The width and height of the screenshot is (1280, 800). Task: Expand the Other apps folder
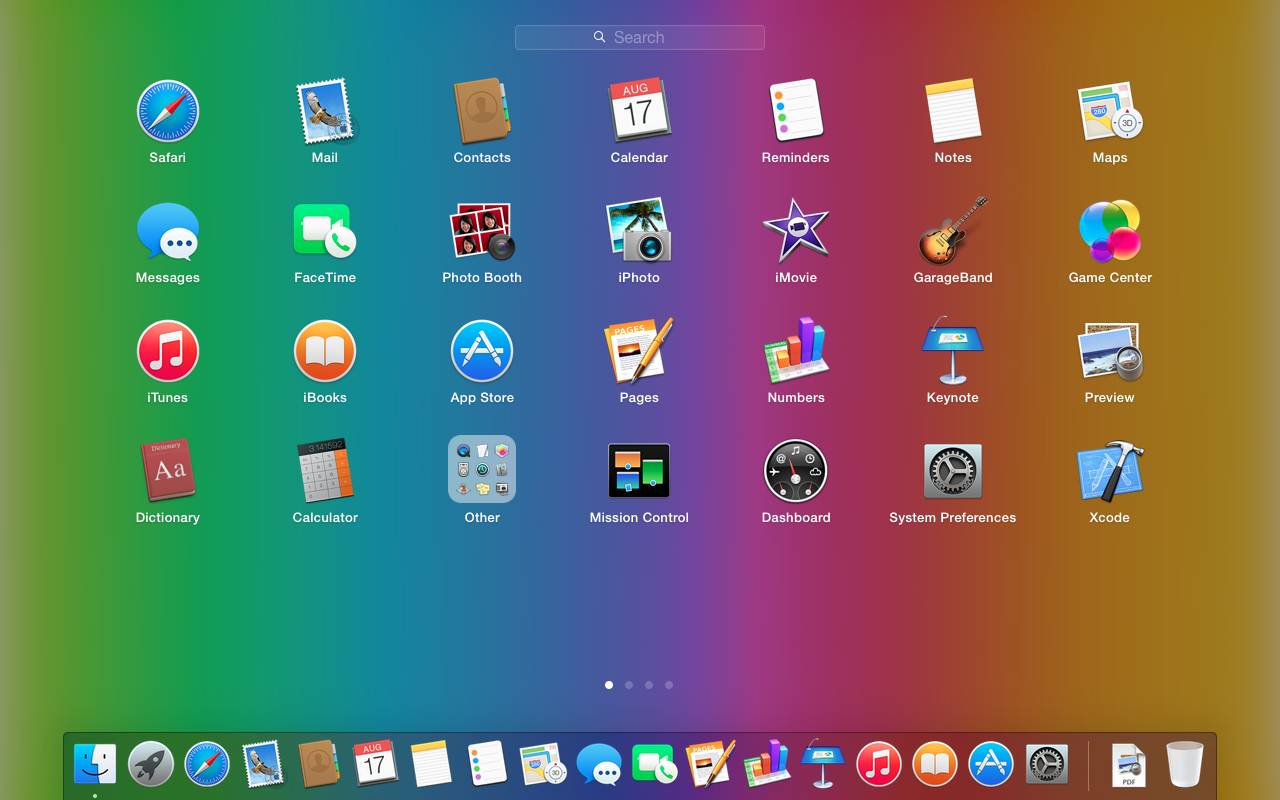(x=482, y=469)
